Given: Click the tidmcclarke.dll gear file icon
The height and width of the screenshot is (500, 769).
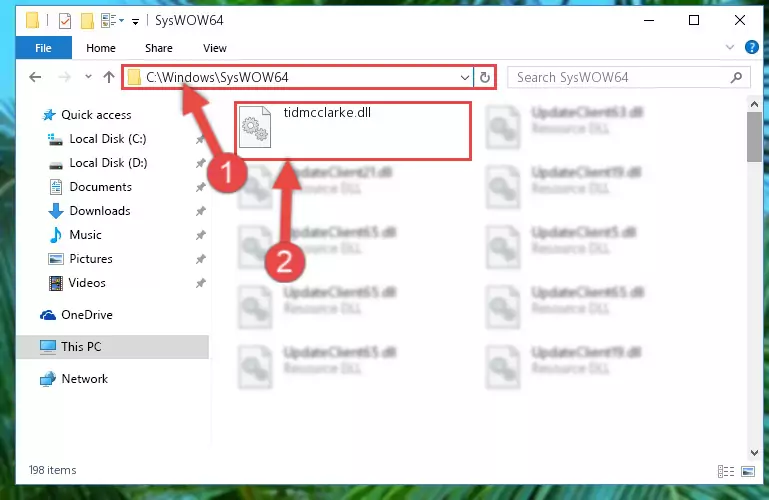Looking at the screenshot, I should point(255,127).
